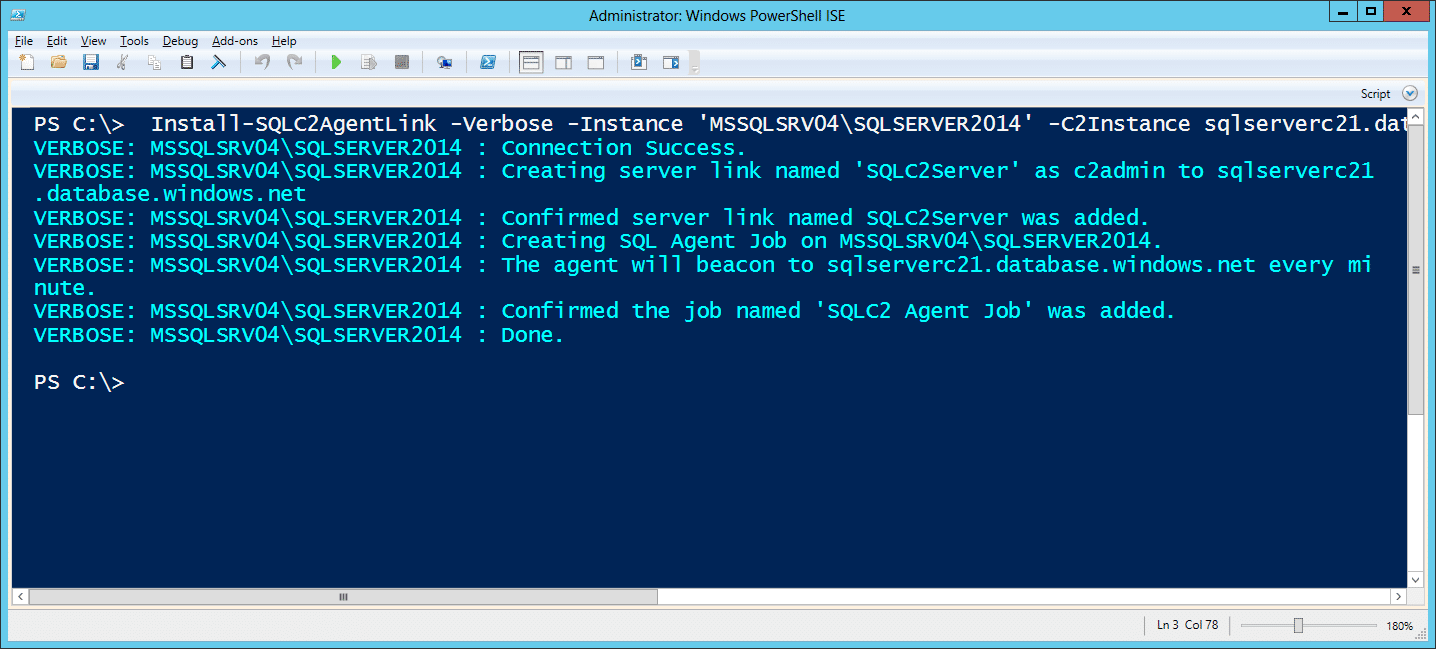Toggle script pane maximized layout
The height and width of the screenshot is (649, 1436).
595,62
